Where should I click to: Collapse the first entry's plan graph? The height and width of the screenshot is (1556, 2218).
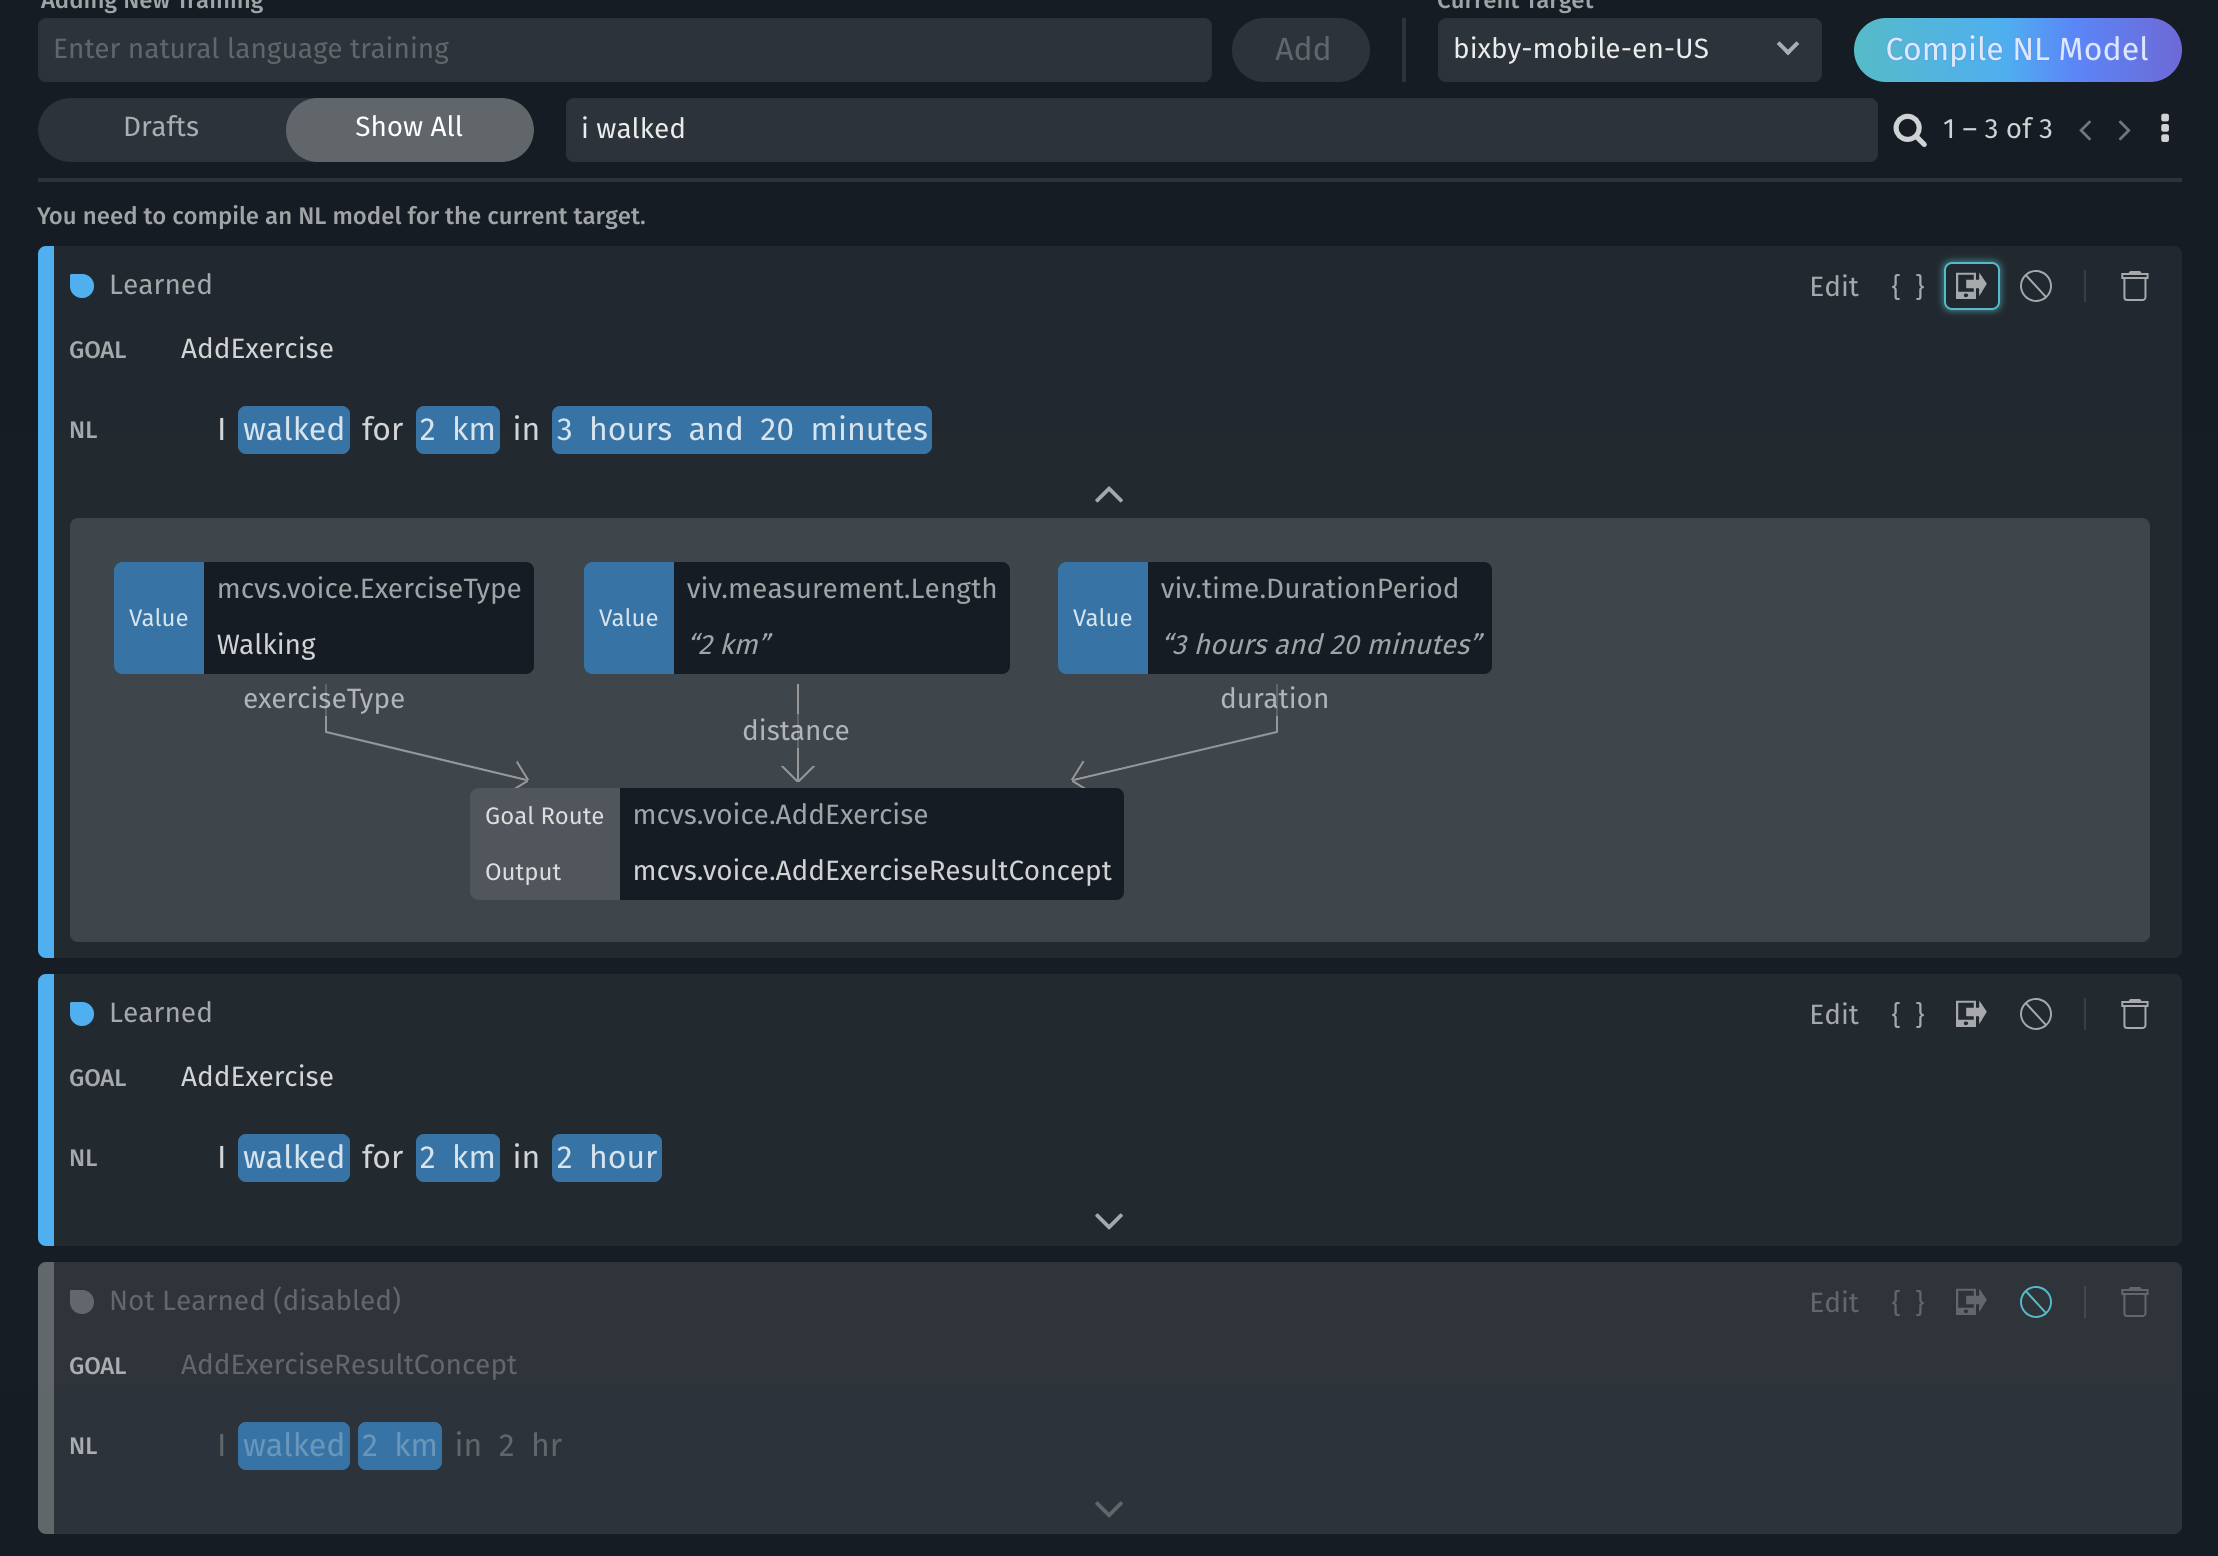pos(1108,495)
